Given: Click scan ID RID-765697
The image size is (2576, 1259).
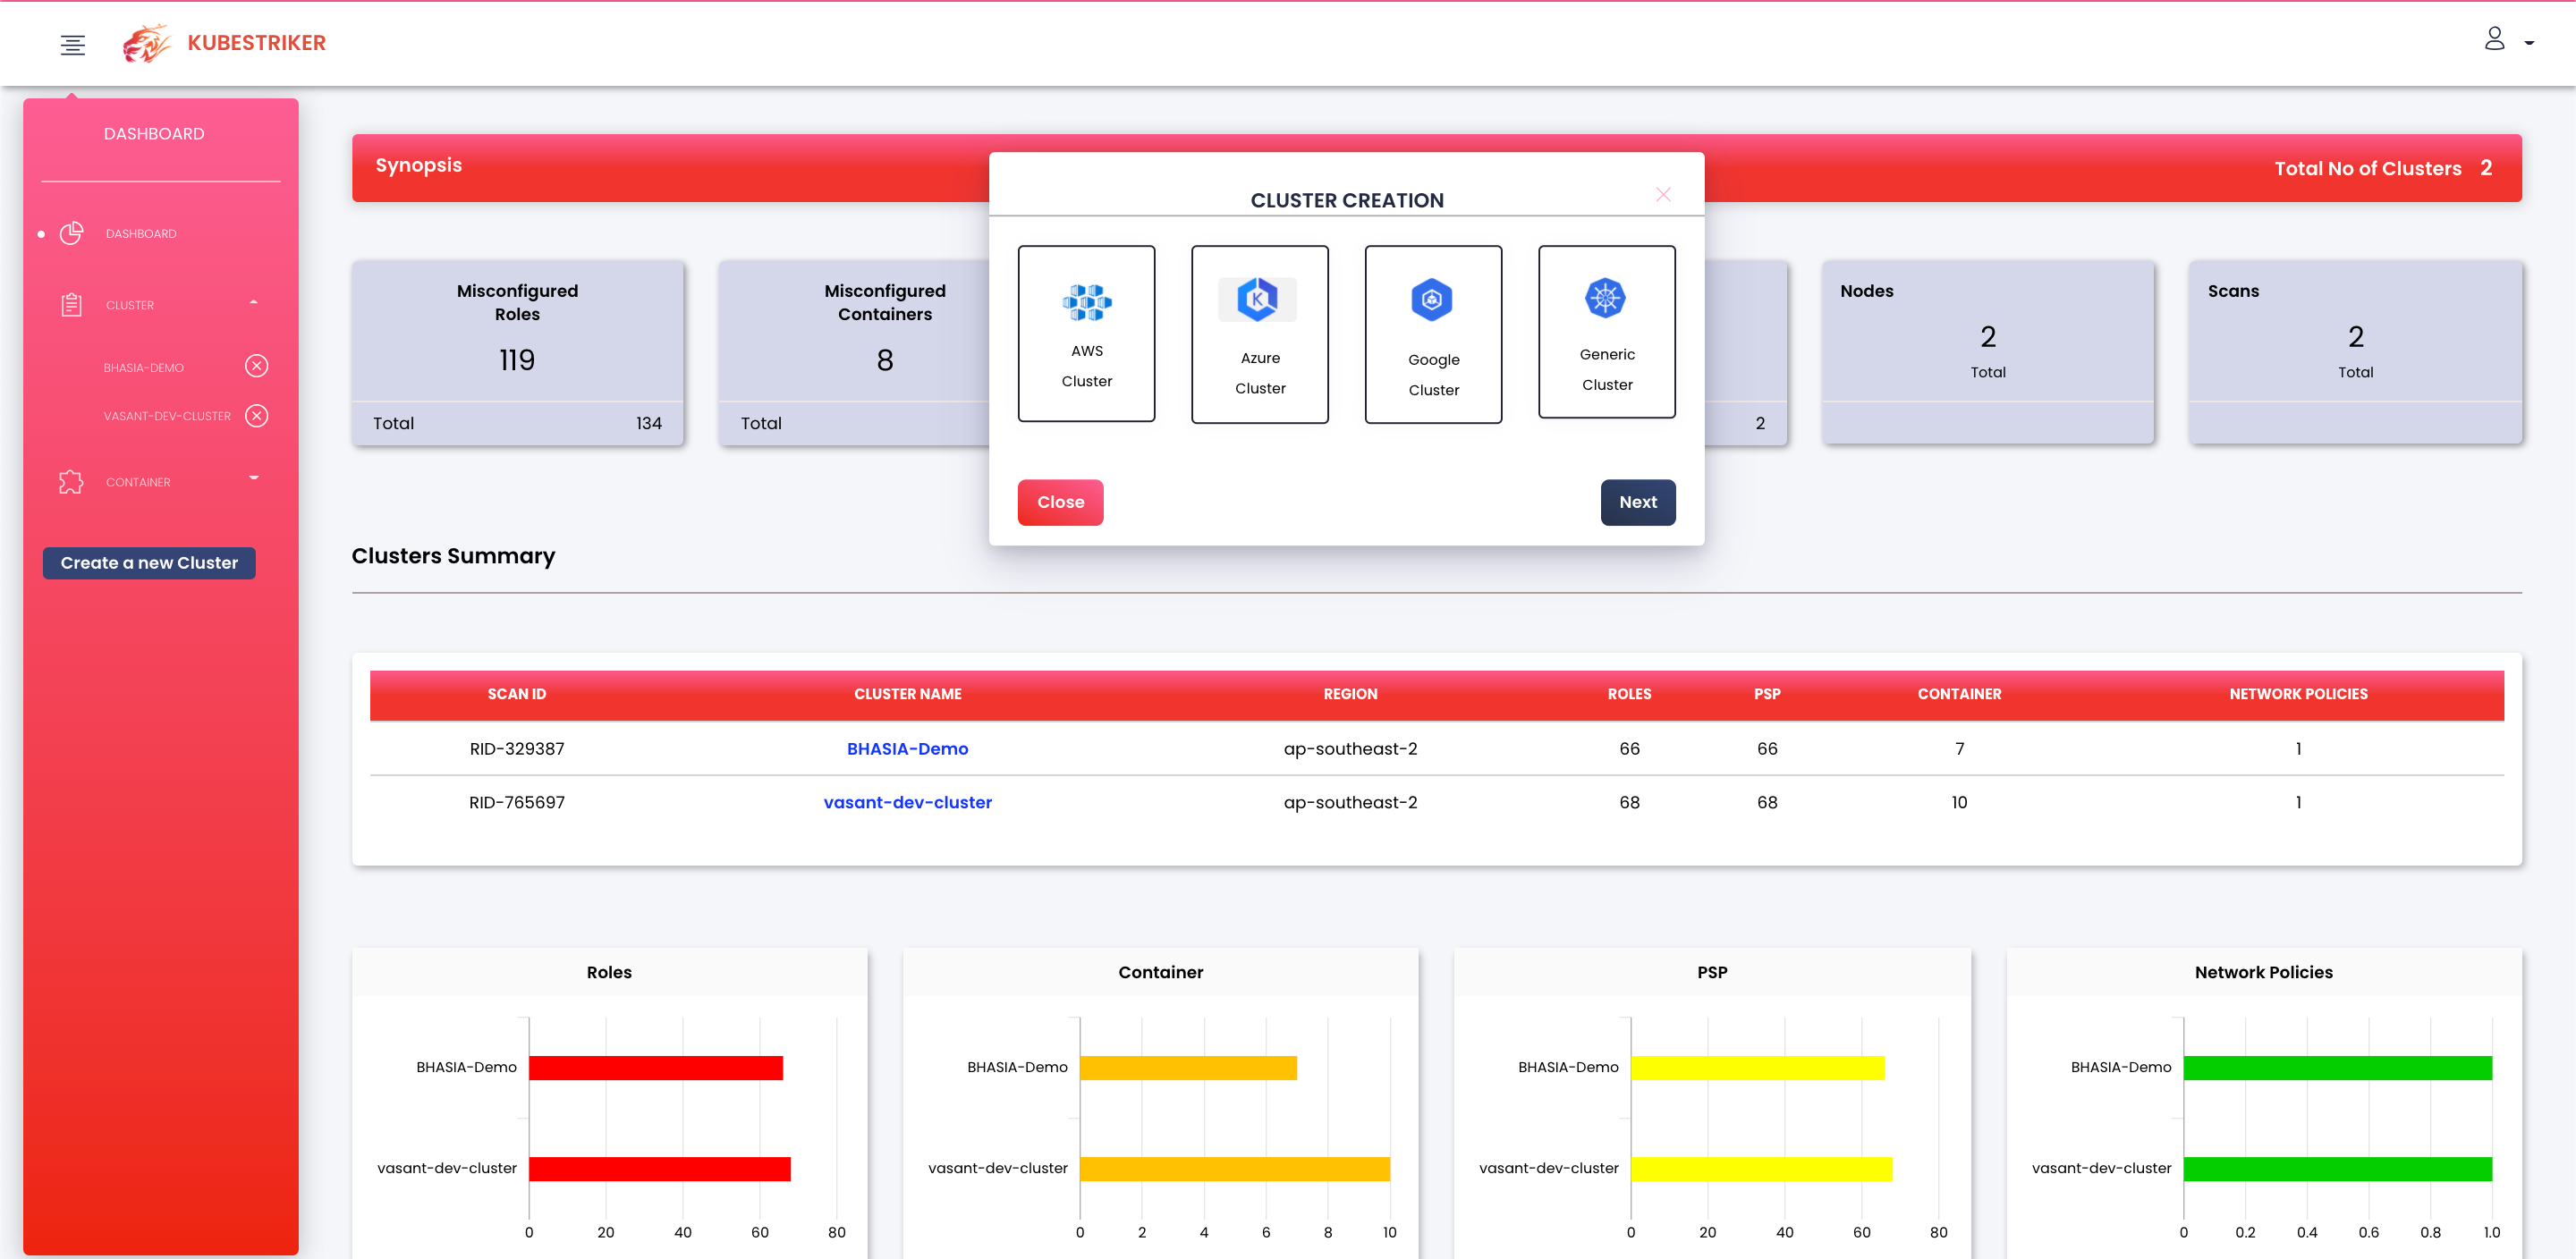Looking at the screenshot, I should (x=516, y=802).
